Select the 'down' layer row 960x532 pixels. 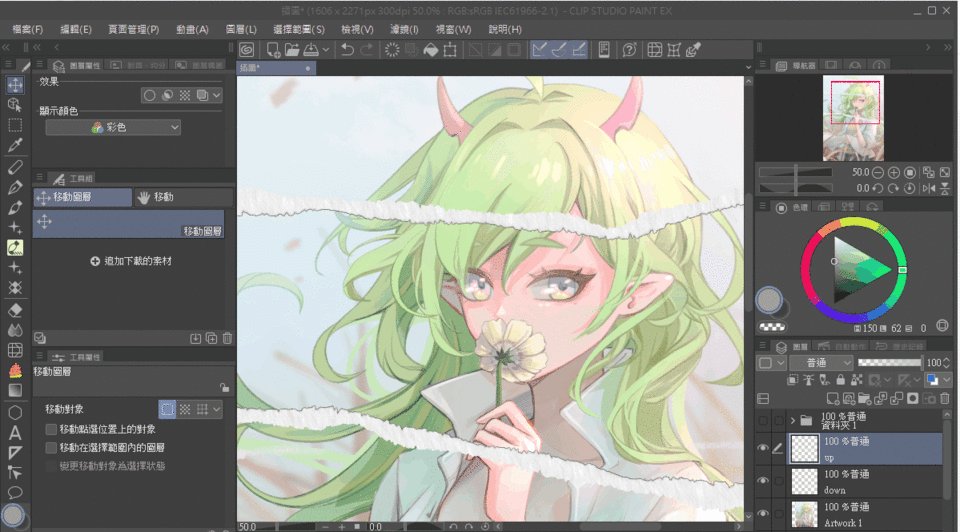(x=864, y=482)
